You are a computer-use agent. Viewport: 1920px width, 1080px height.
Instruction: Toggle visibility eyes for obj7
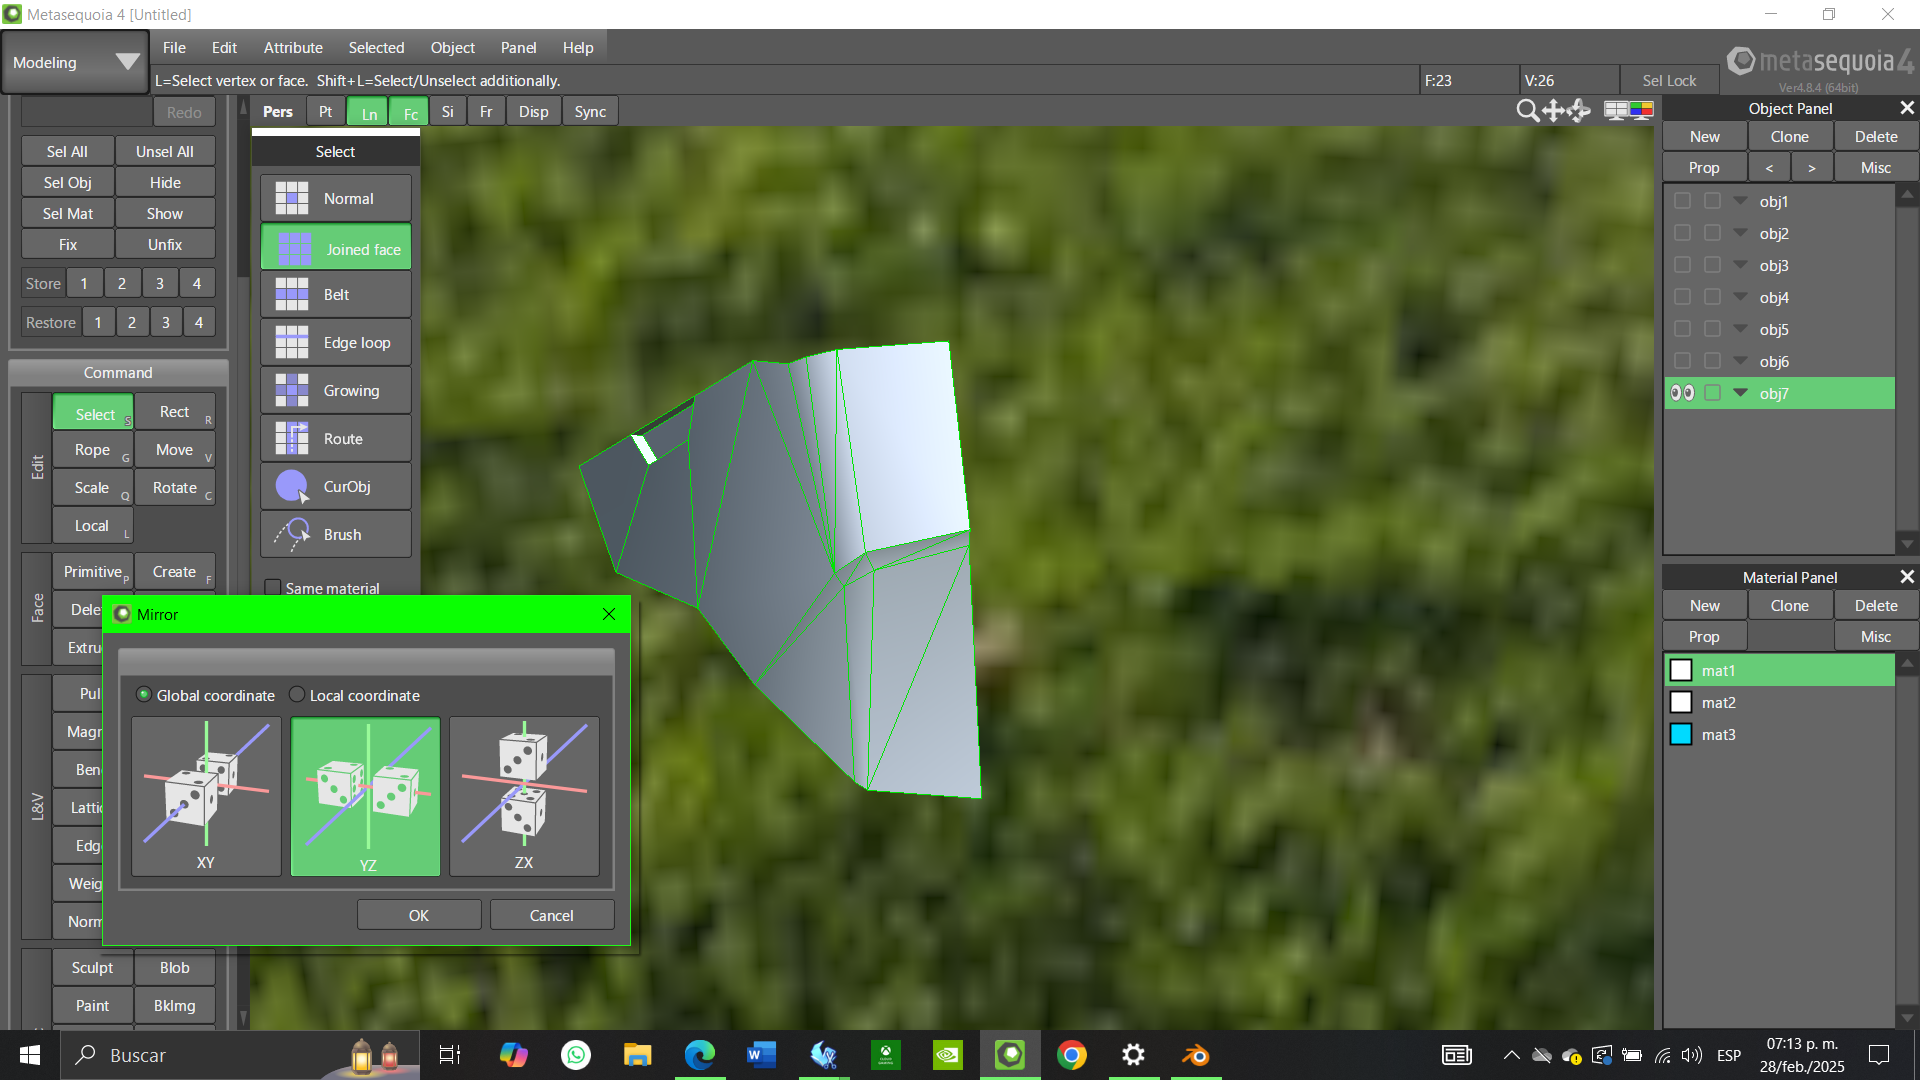1682,393
